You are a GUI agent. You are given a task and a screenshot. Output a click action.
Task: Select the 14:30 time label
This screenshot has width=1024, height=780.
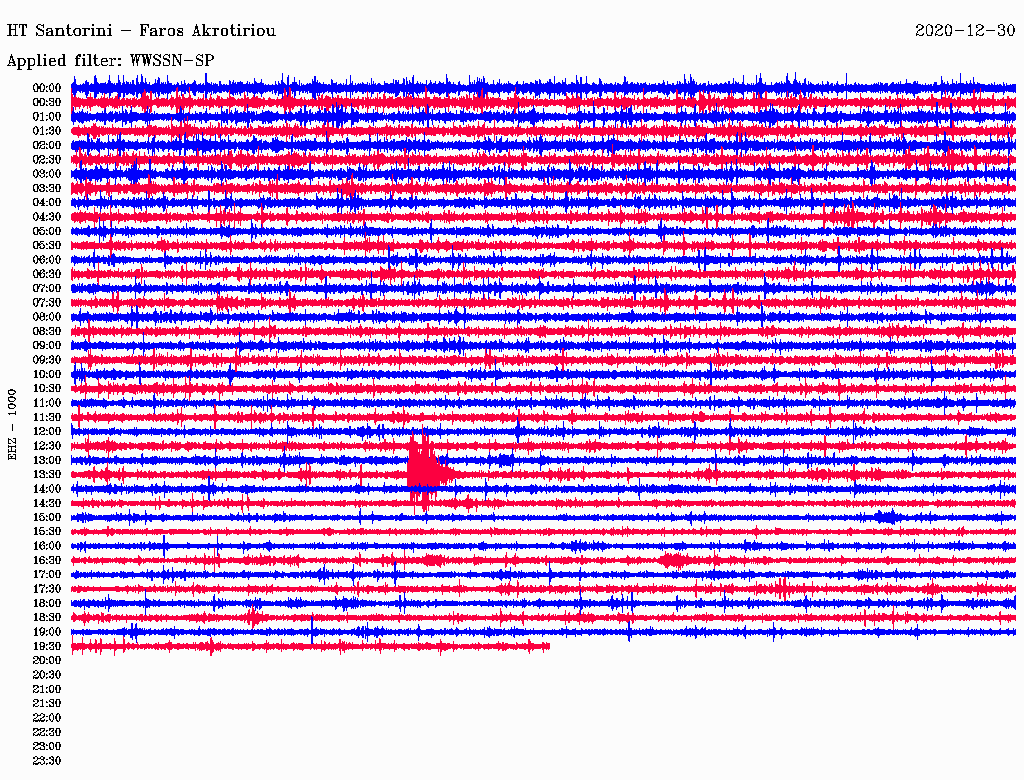(46, 503)
